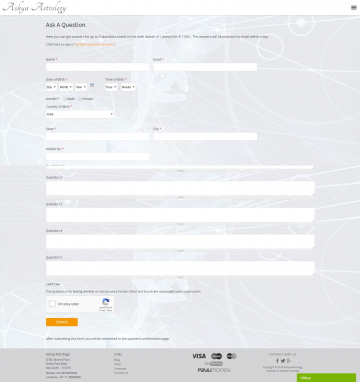
Task: Check the I'm not a robot box
Action: (52, 304)
